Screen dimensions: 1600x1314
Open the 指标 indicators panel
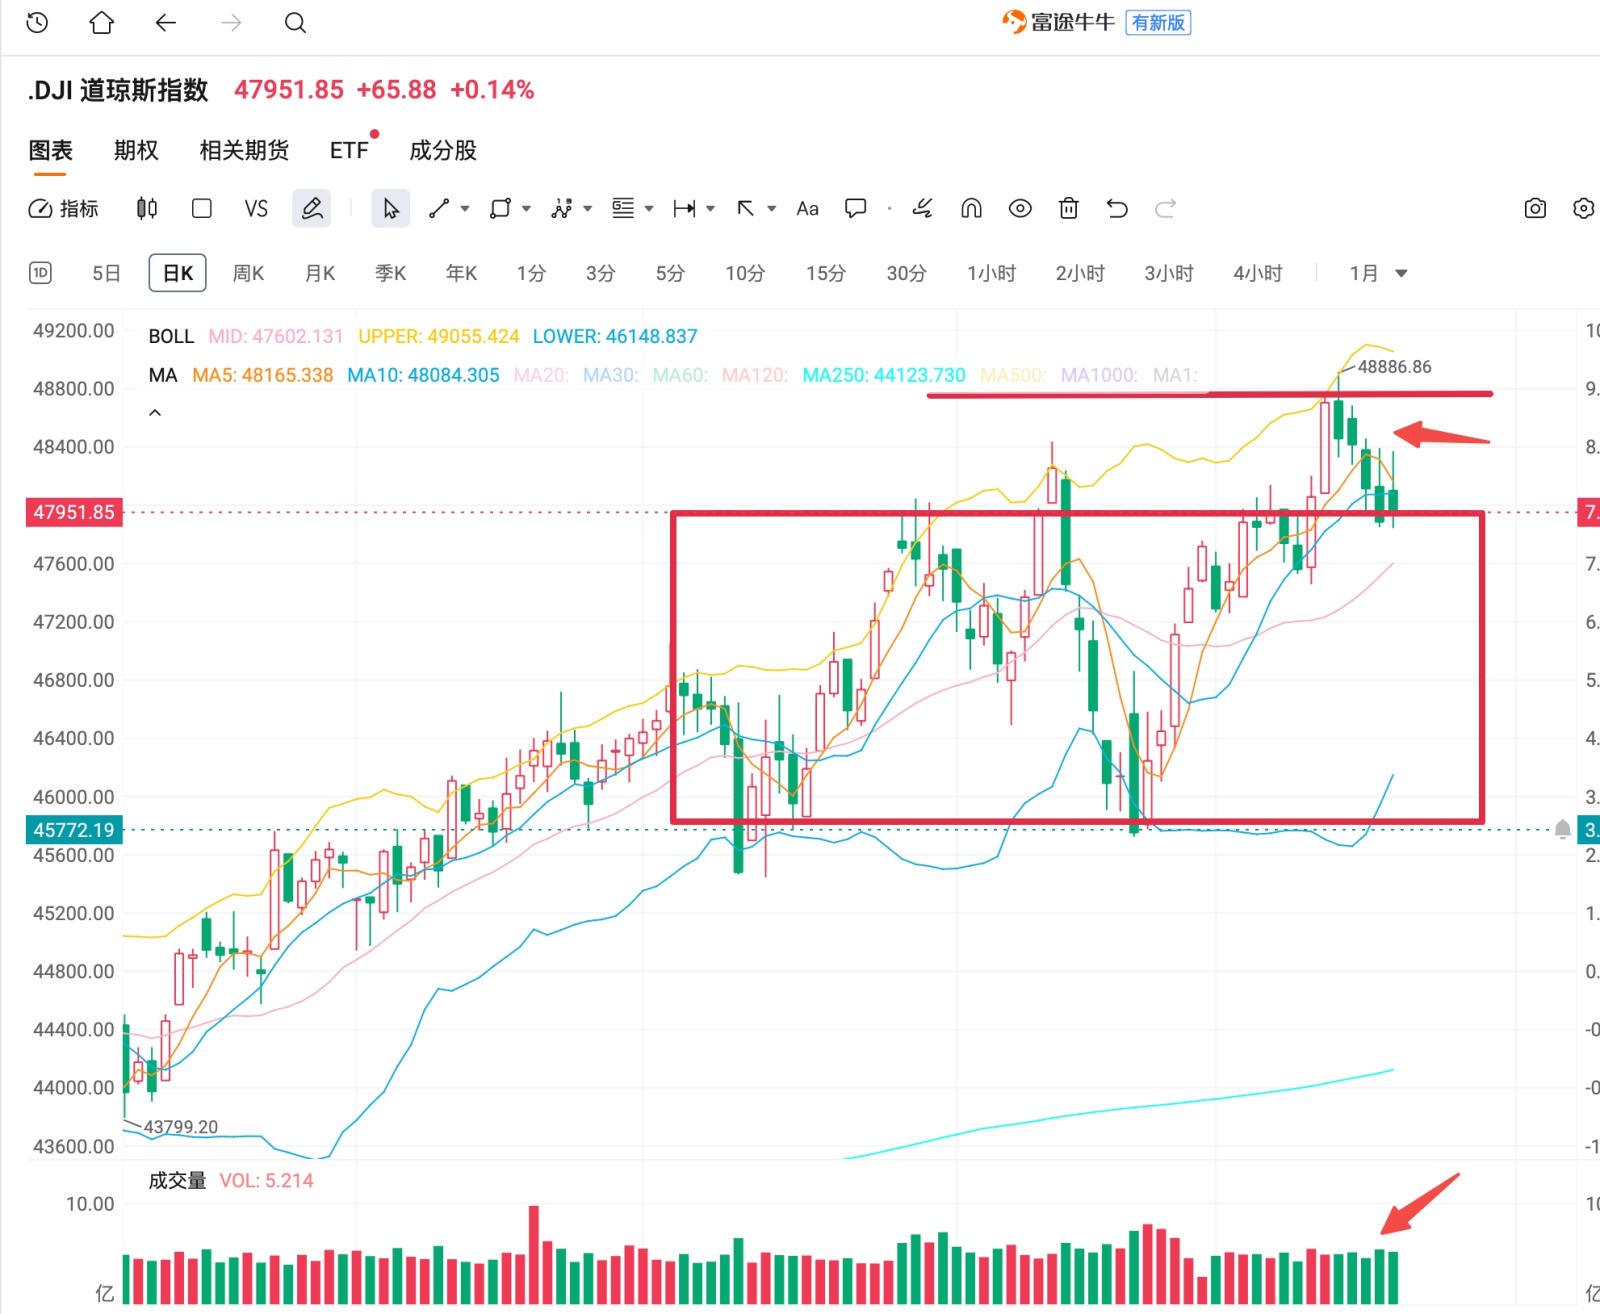pyautogui.click(x=63, y=208)
